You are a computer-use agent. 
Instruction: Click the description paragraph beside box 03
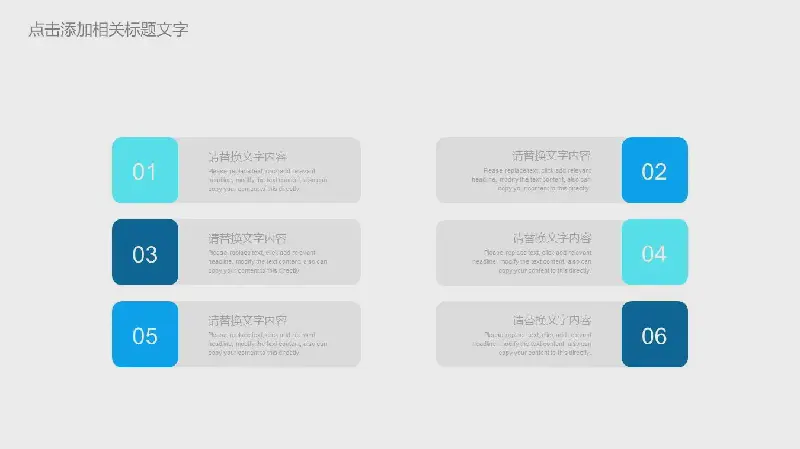click(267, 261)
